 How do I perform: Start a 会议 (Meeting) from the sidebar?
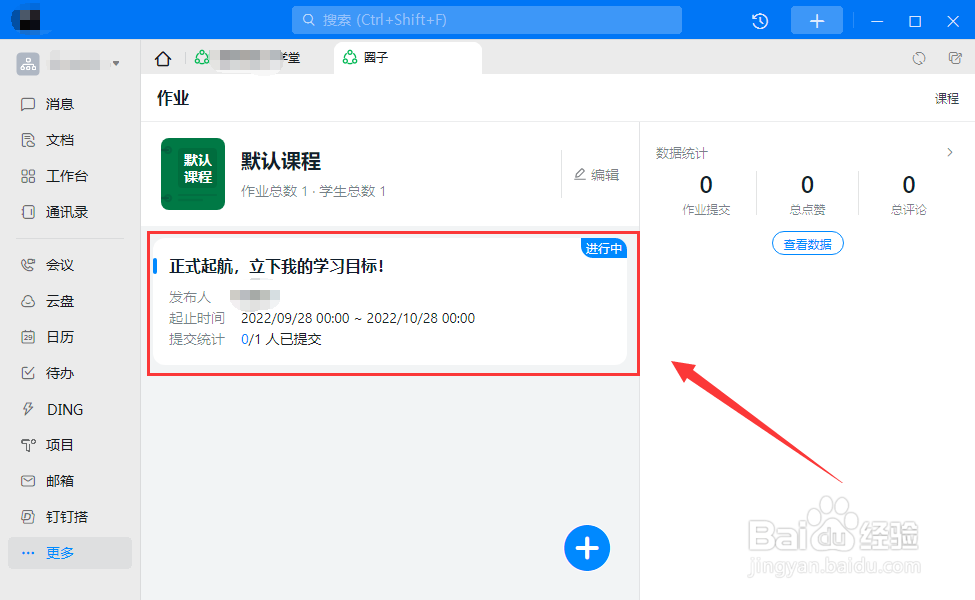tap(62, 265)
